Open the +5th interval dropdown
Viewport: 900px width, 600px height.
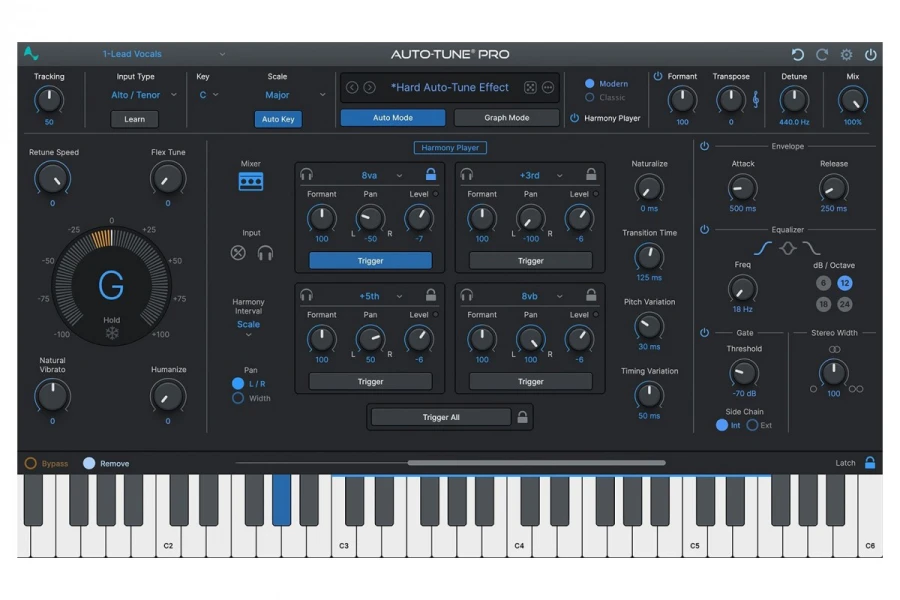coord(381,296)
